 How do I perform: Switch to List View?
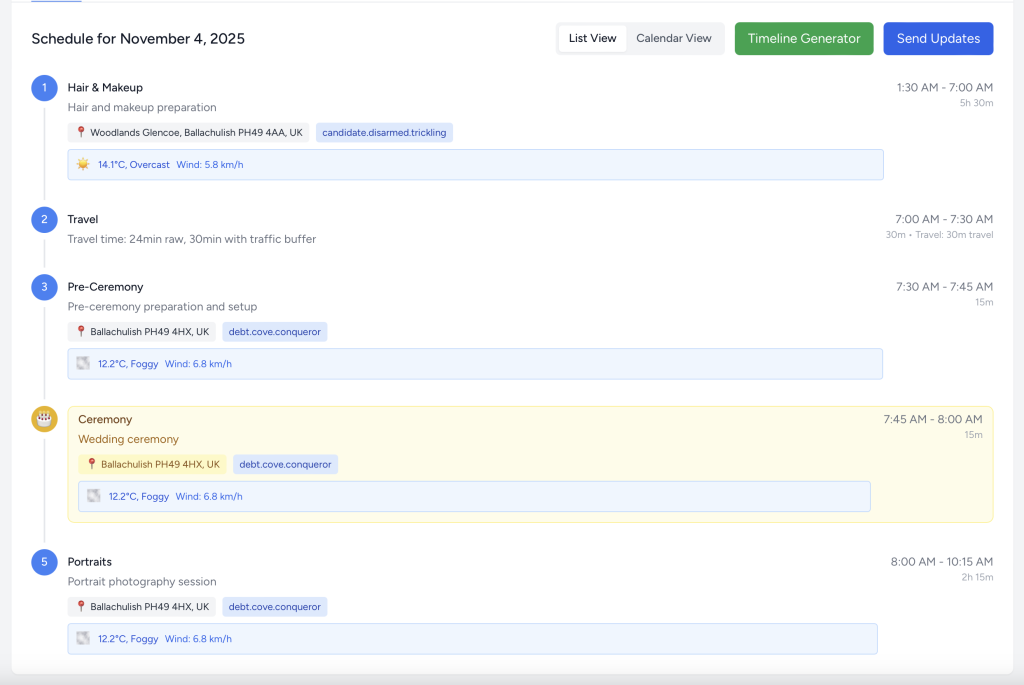[592, 39]
